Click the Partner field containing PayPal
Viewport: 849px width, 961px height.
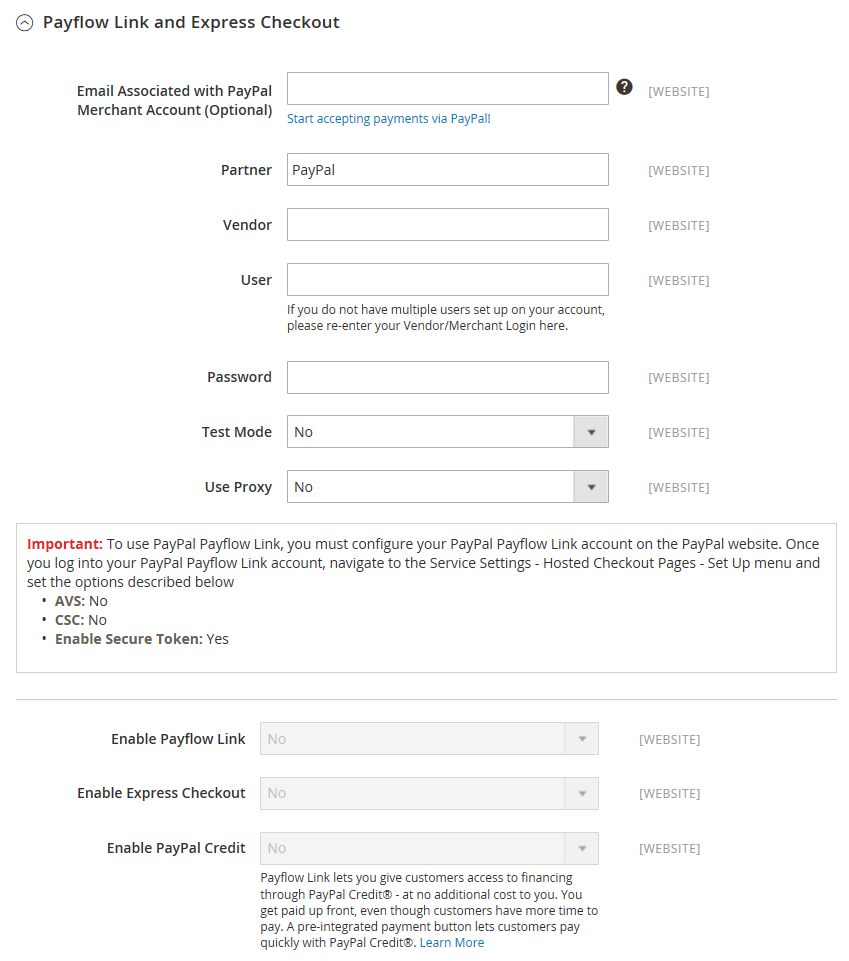[447, 170]
